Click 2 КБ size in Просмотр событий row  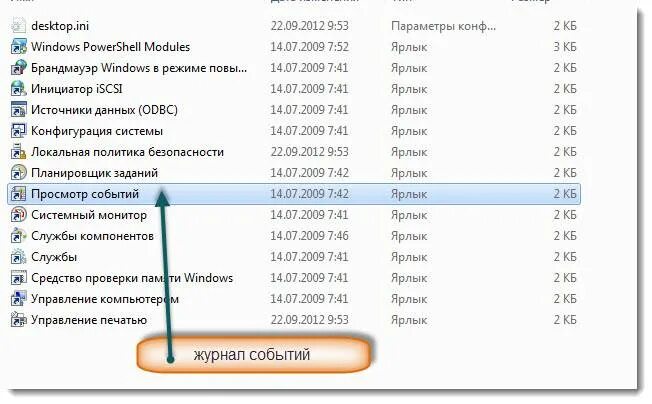[x=565, y=194]
